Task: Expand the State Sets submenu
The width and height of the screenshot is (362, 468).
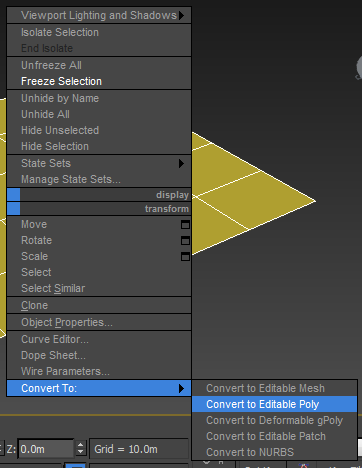Action: (x=99, y=163)
